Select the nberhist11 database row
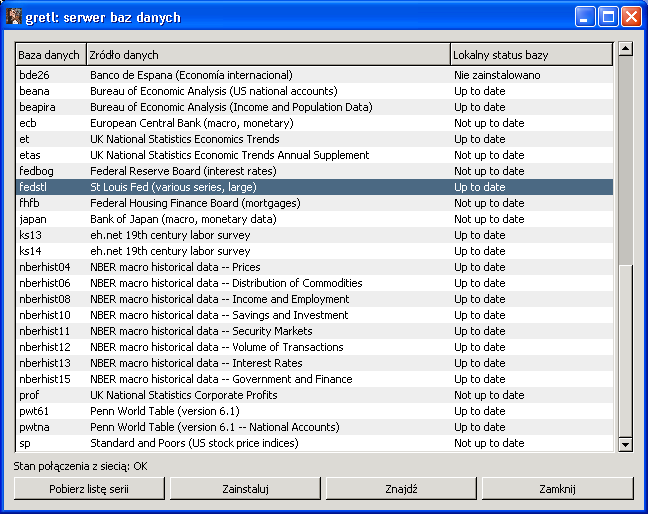The width and height of the screenshot is (648, 514). point(314,331)
